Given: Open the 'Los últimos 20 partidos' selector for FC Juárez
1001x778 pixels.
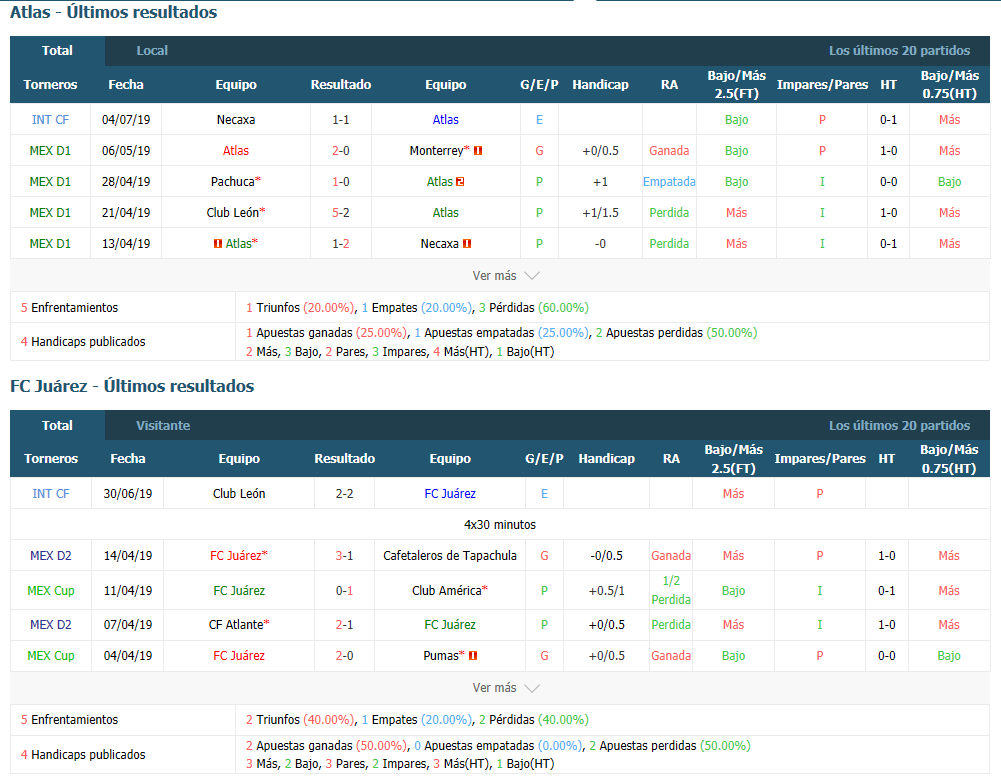Looking at the screenshot, I should click(x=899, y=426).
